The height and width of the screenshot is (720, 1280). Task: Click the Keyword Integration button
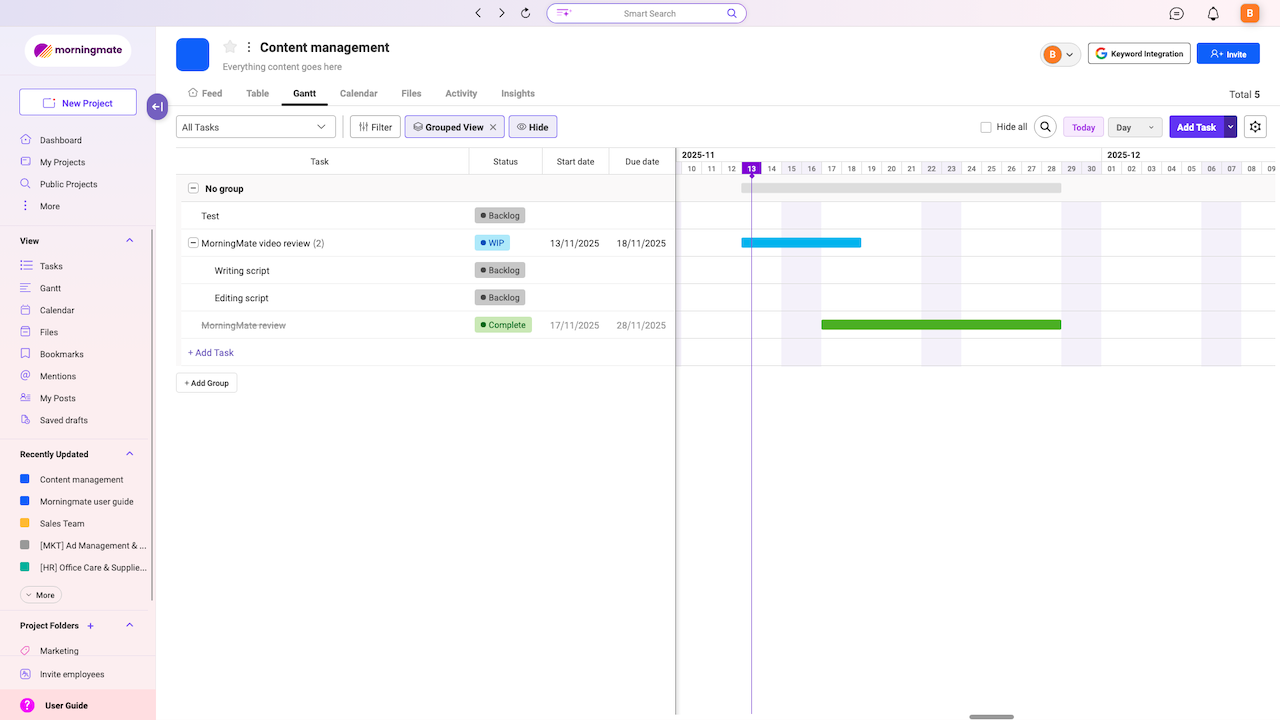pos(1139,53)
